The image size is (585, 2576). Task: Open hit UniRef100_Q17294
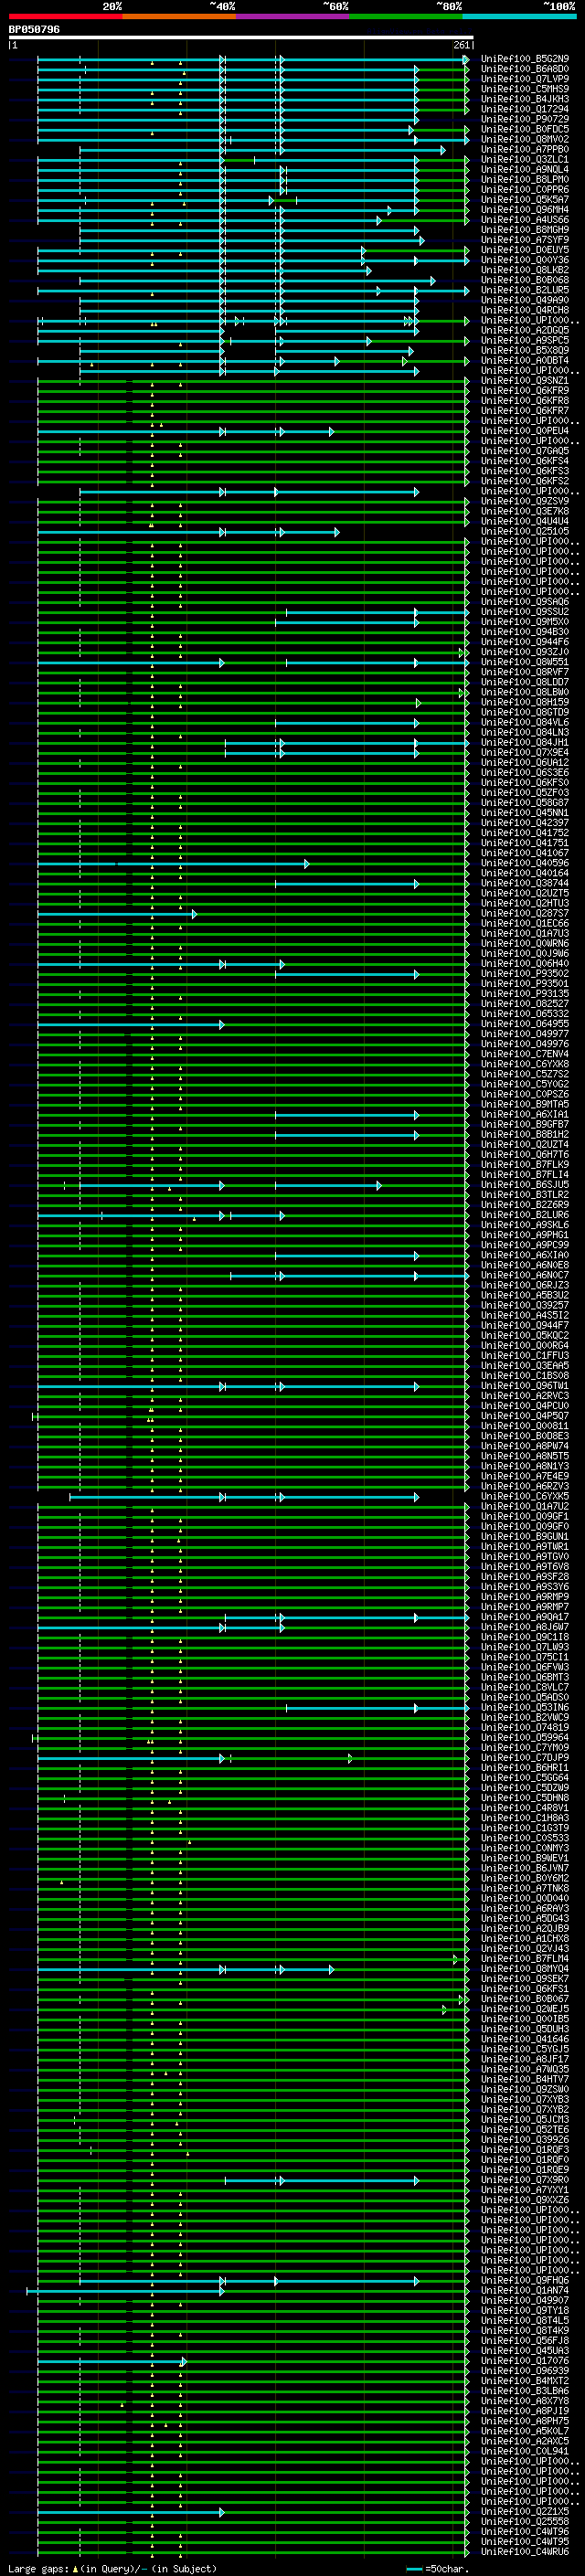coord(525,109)
